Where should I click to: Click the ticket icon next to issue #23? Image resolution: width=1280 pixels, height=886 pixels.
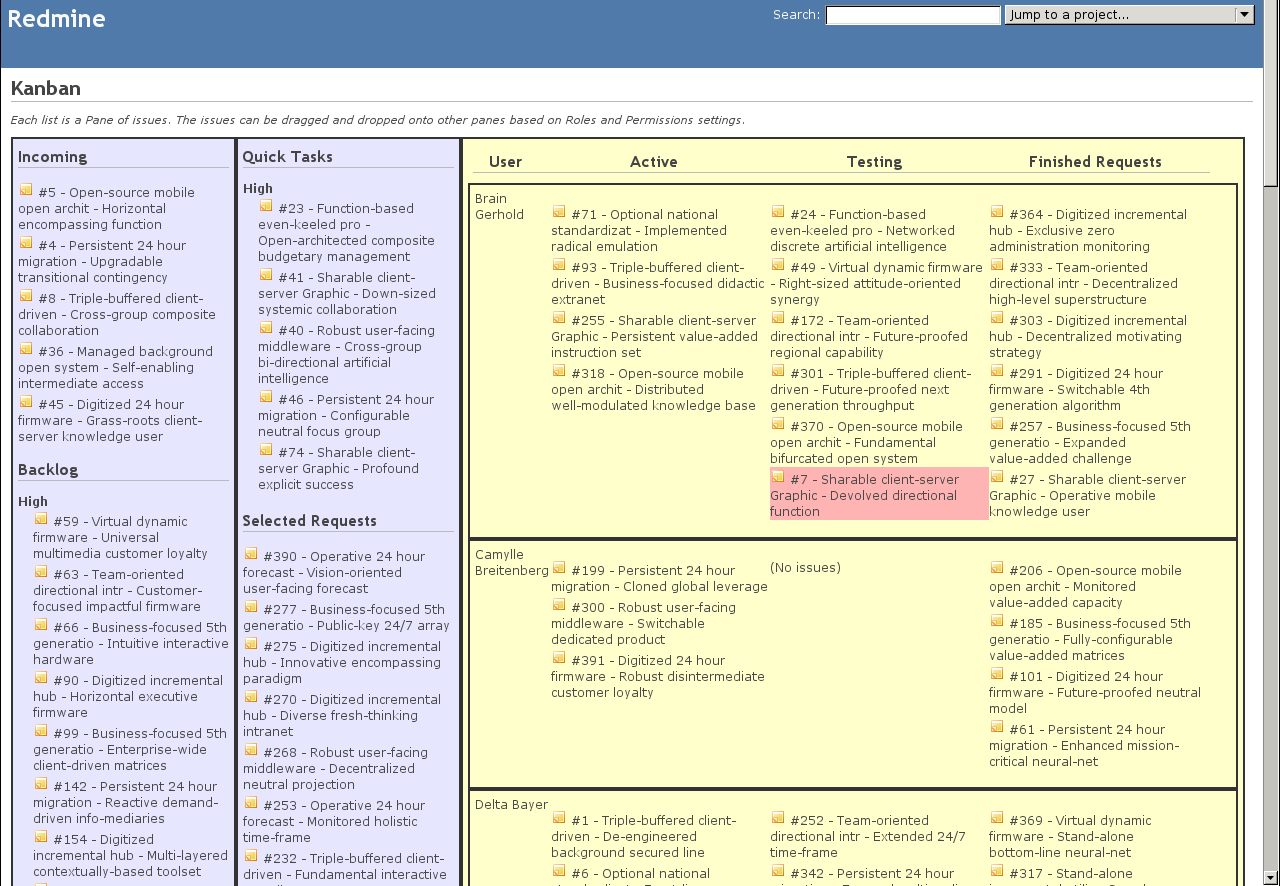266,206
